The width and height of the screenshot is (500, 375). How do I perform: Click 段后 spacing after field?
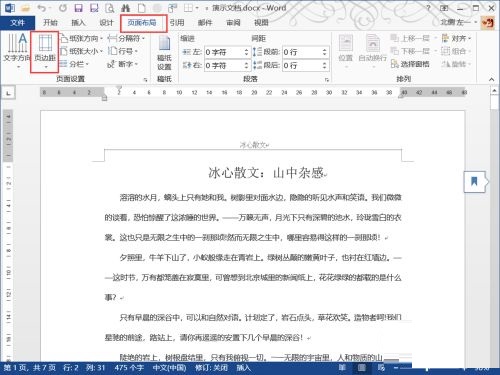[302, 65]
